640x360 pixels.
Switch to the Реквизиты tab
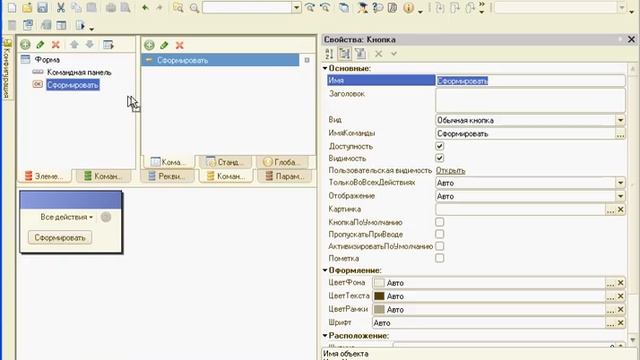coord(167,176)
